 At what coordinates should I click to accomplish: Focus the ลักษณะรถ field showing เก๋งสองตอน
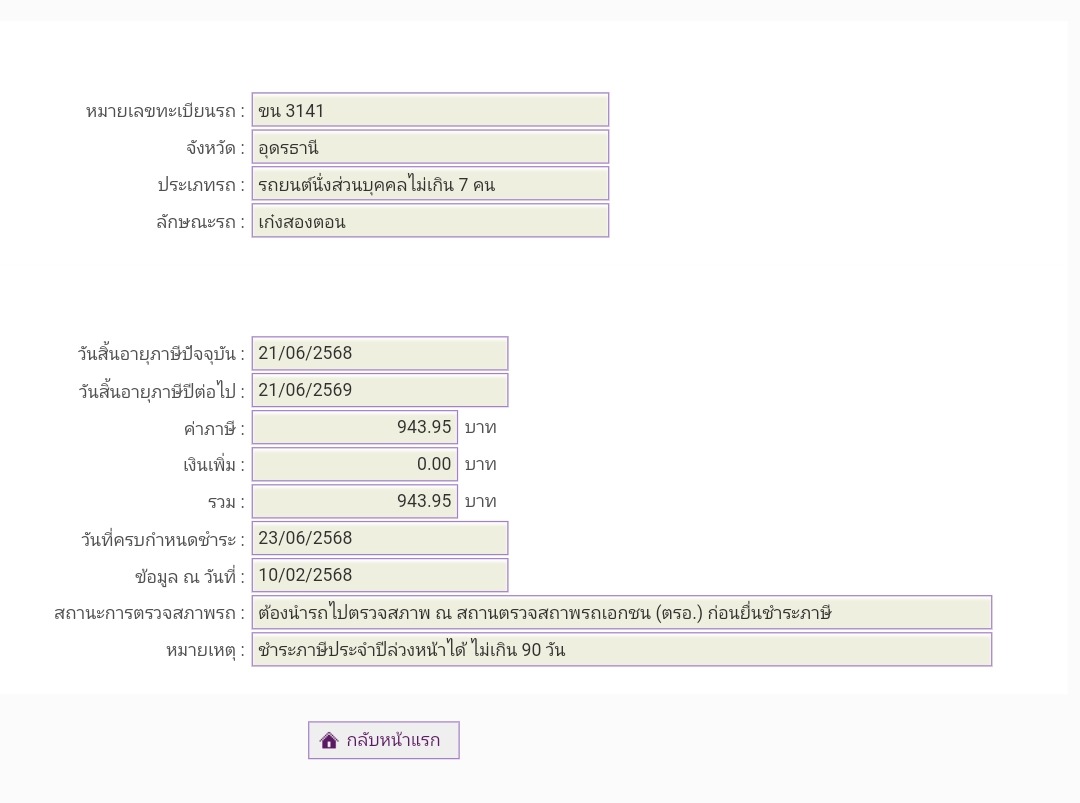click(429, 221)
